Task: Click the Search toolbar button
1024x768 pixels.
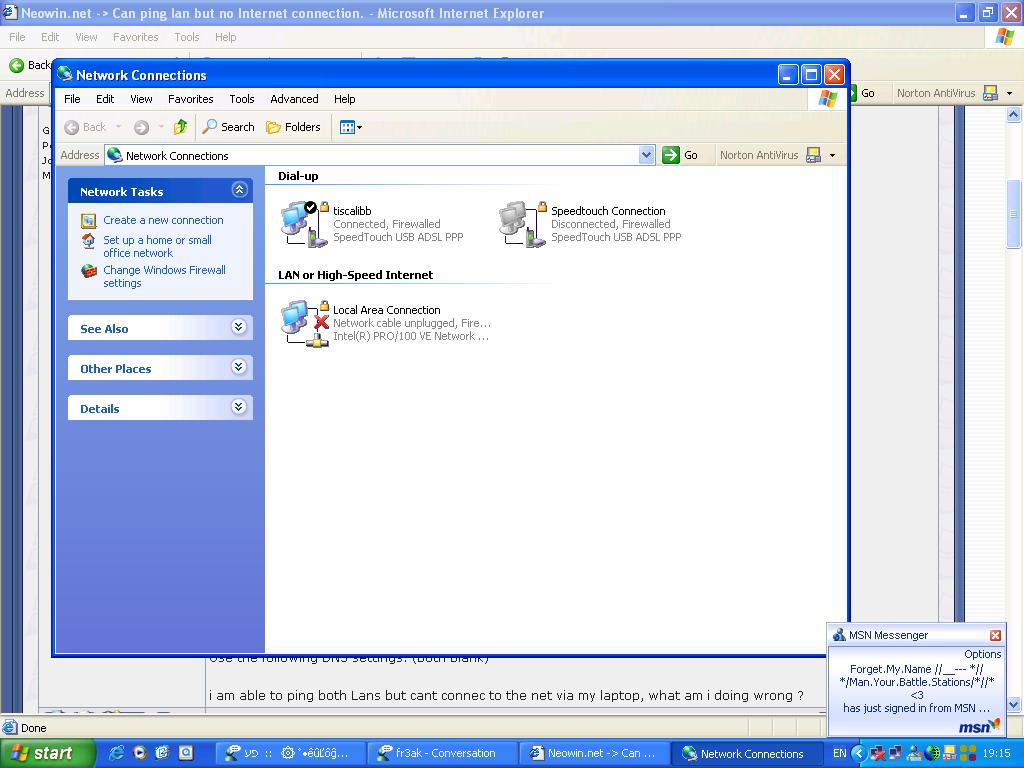Action: [x=229, y=127]
